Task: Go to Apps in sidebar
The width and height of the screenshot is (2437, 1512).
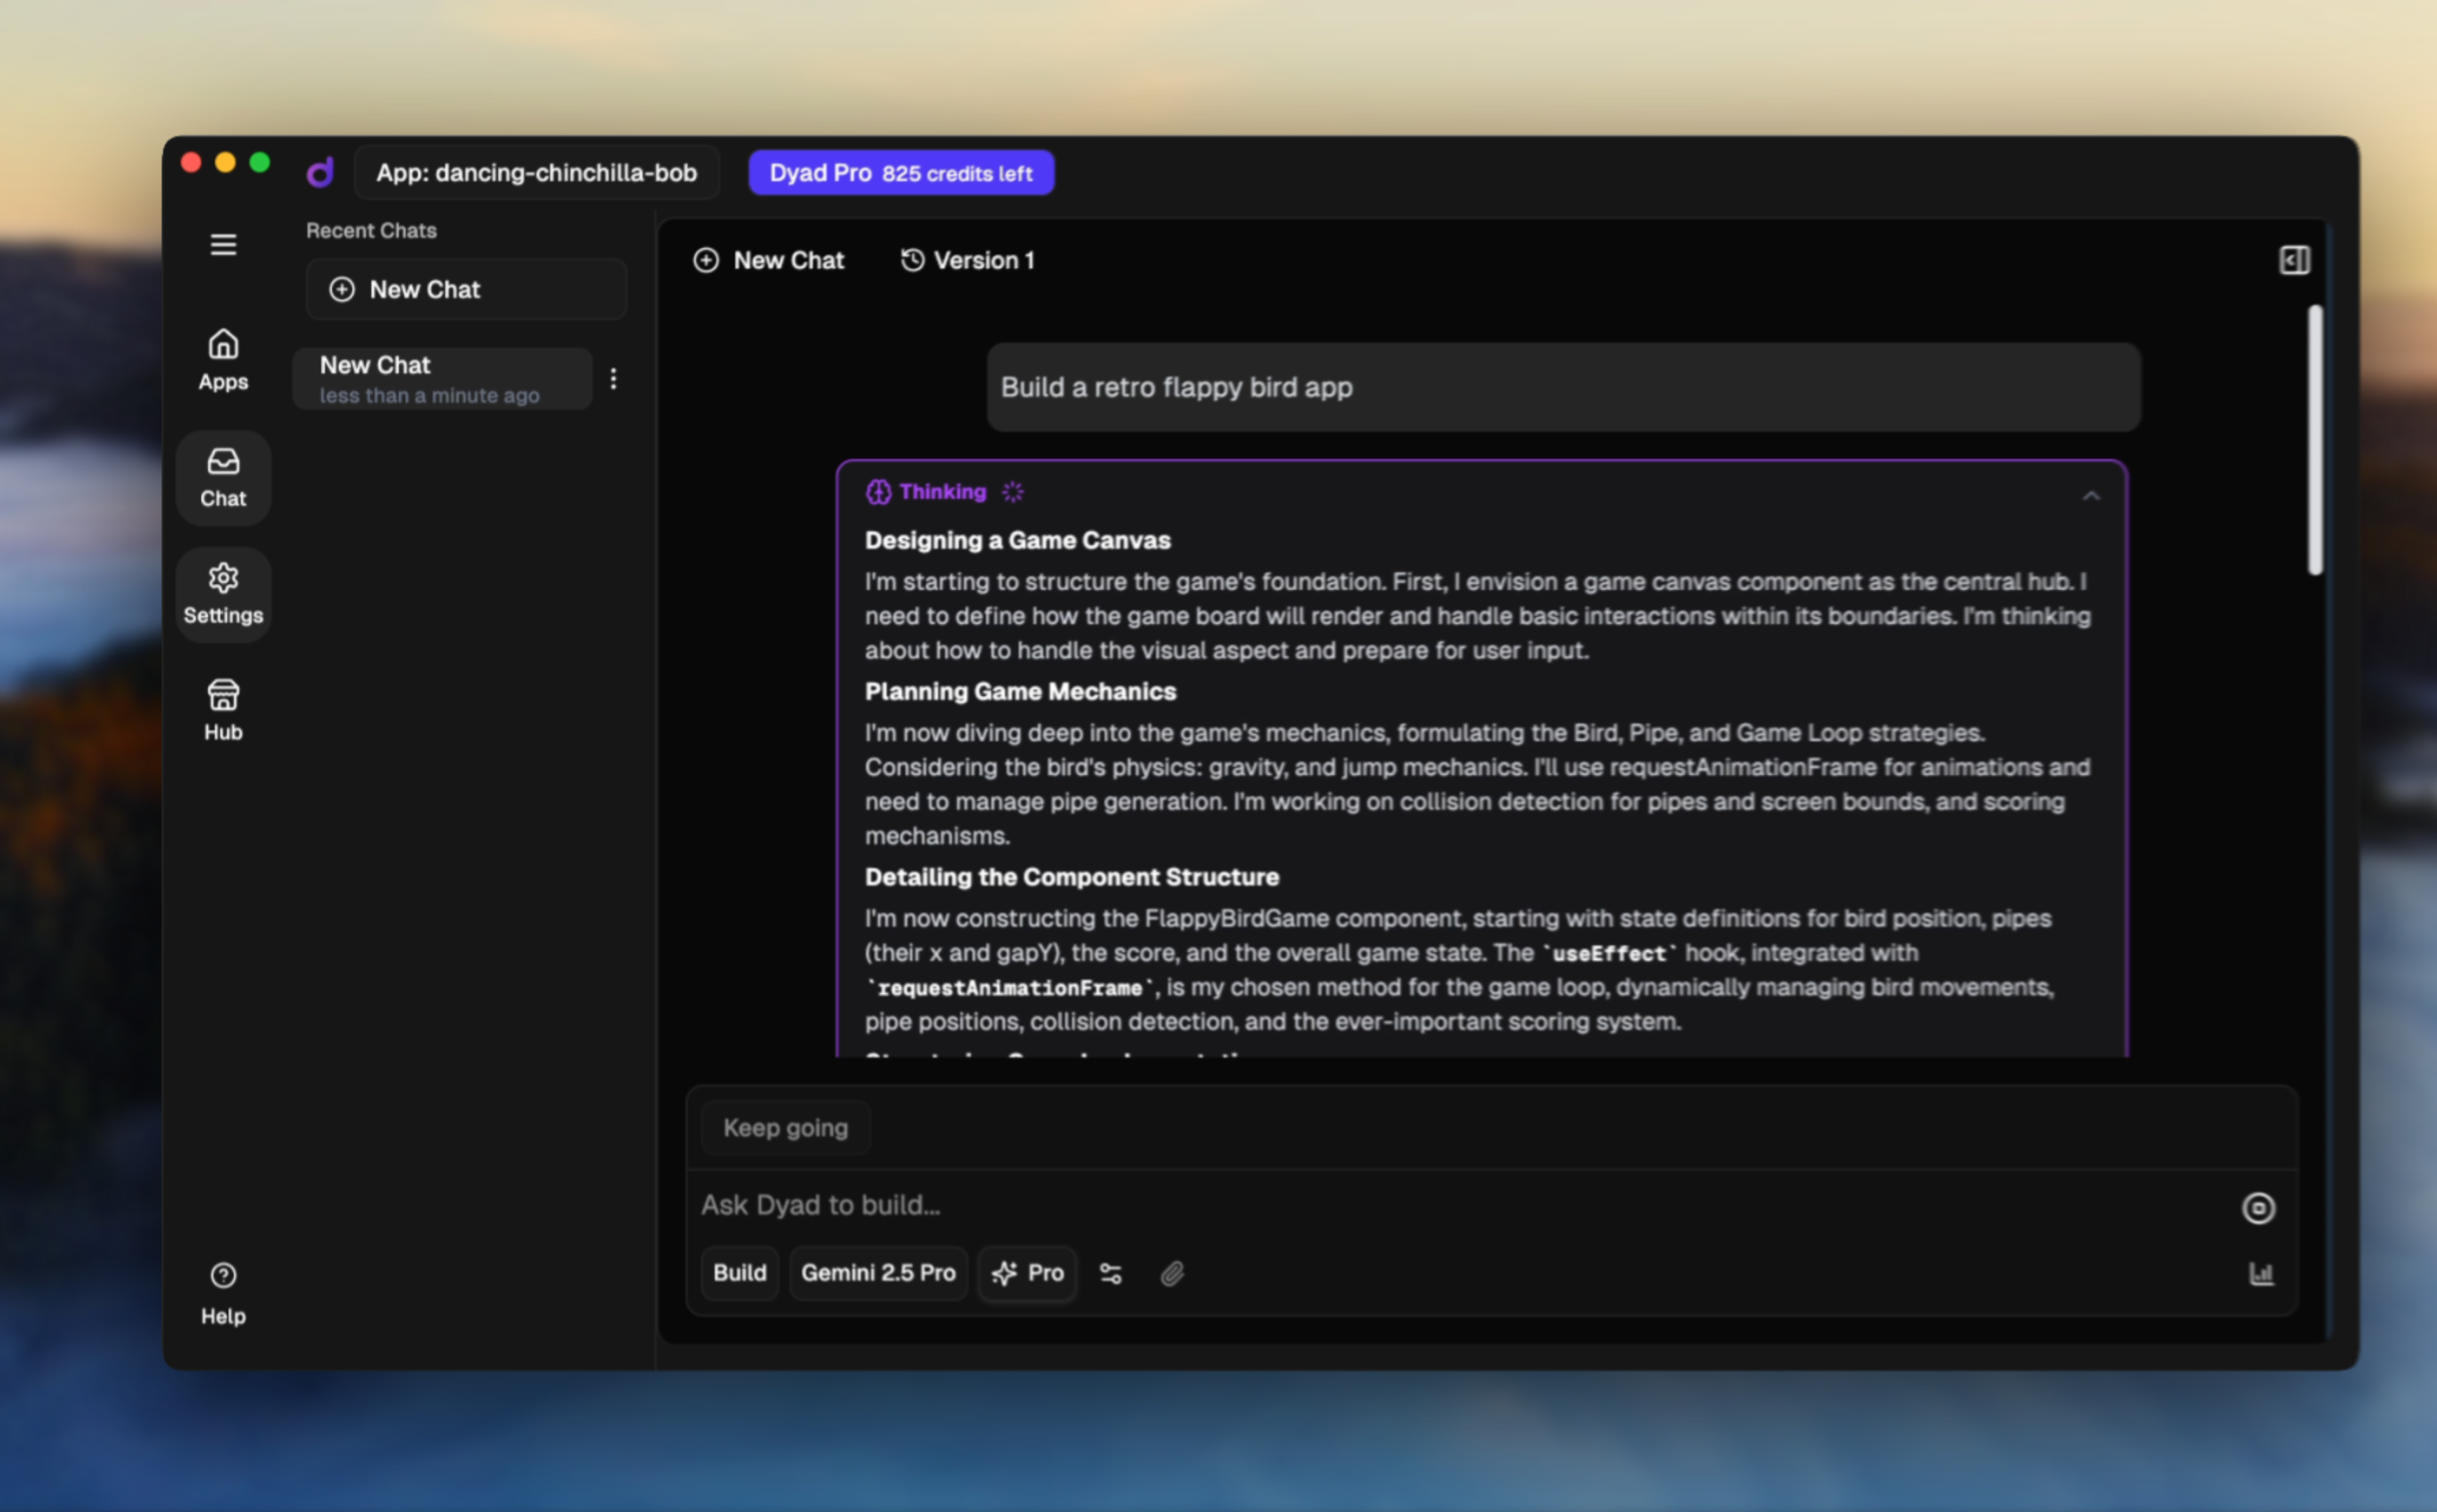Action: [x=223, y=360]
